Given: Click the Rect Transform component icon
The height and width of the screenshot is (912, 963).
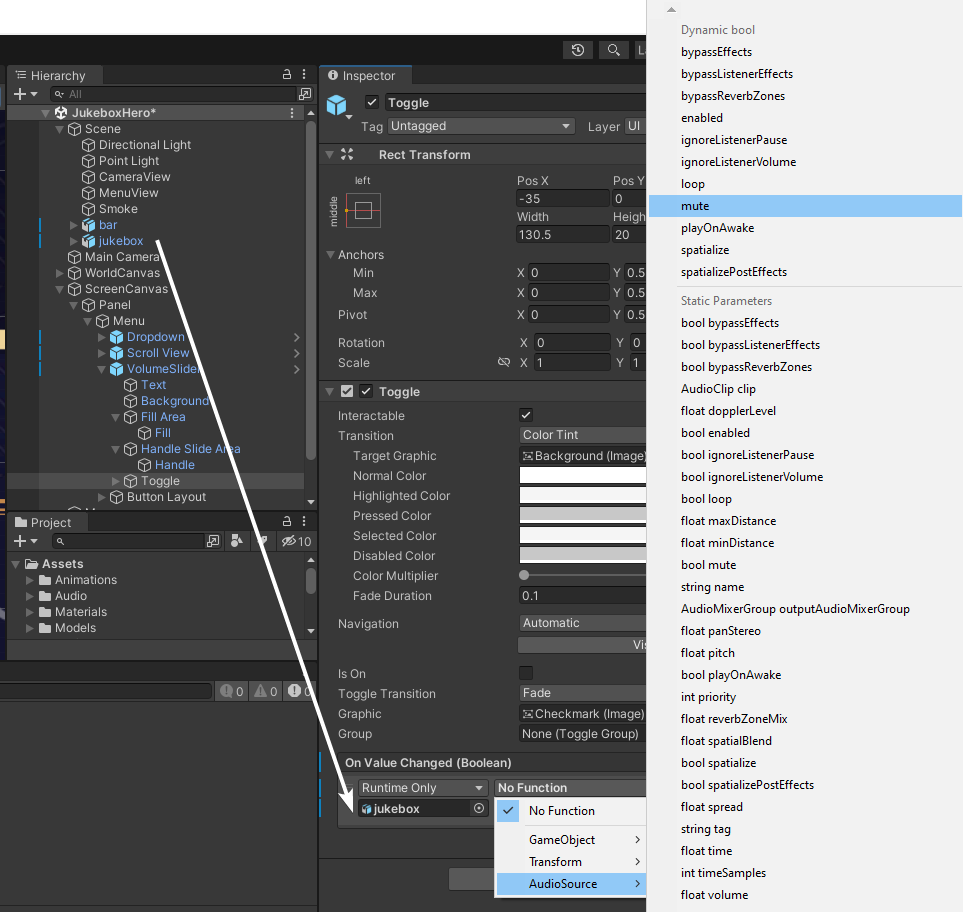Looking at the screenshot, I should (347, 155).
